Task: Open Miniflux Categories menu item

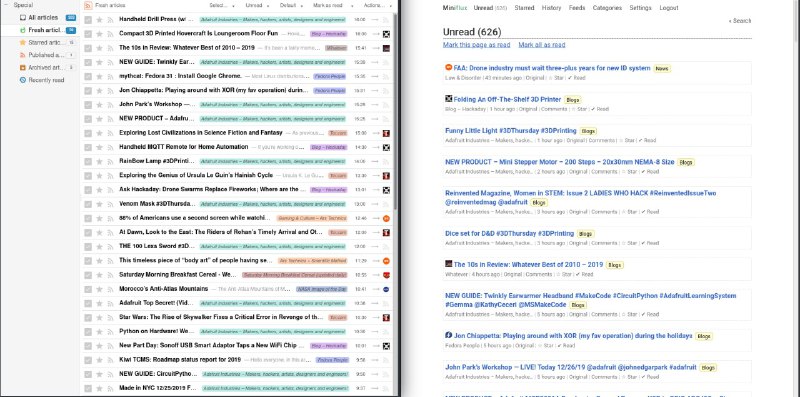Action: (607, 8)
